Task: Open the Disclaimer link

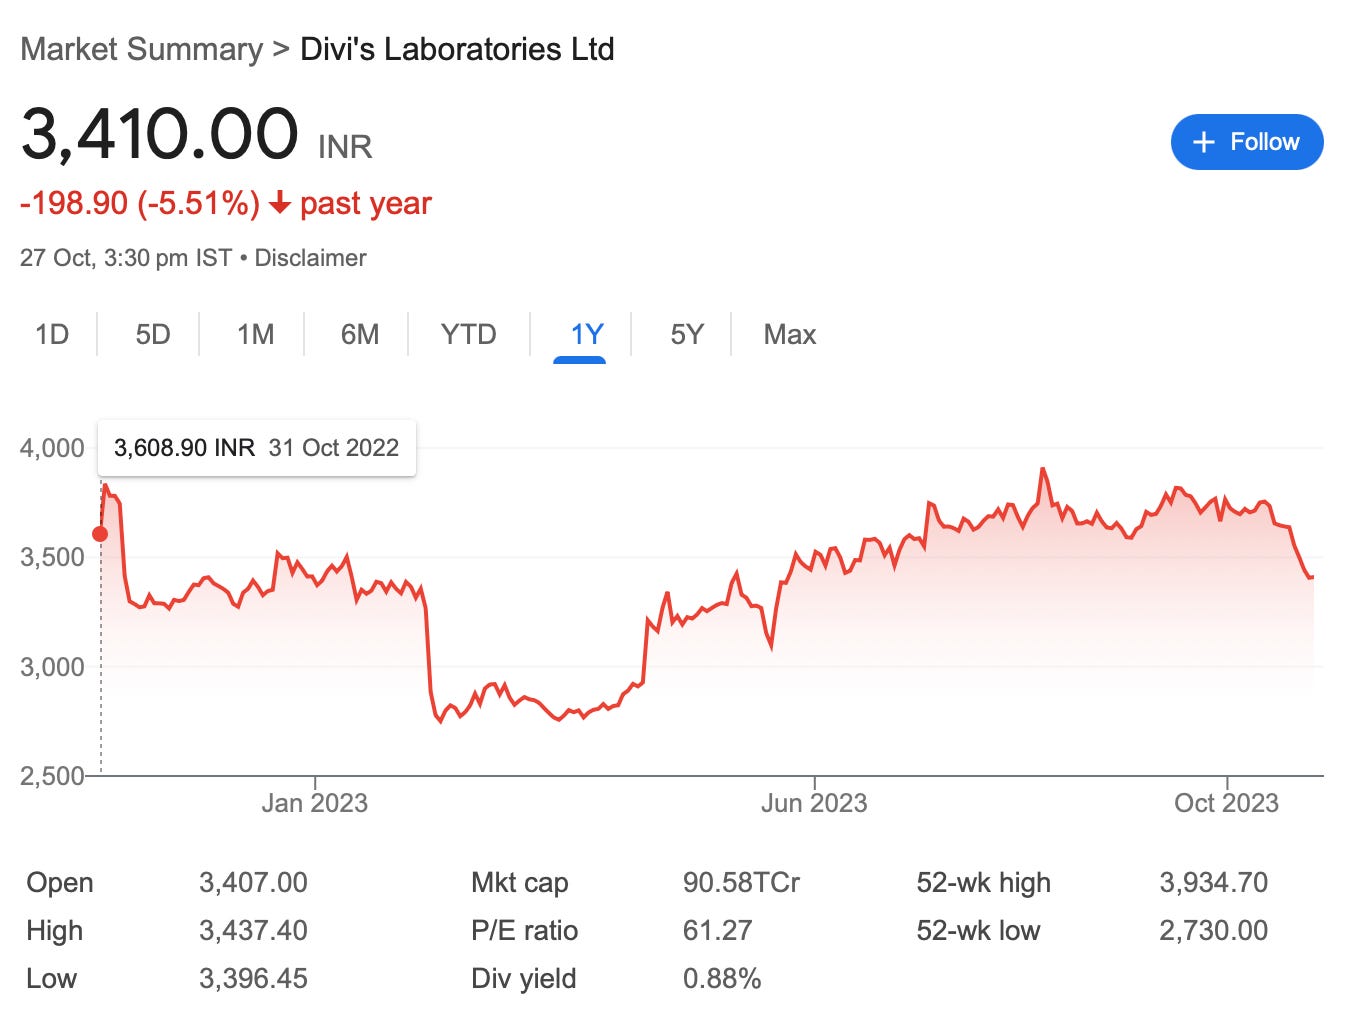Action: point(310,258)
